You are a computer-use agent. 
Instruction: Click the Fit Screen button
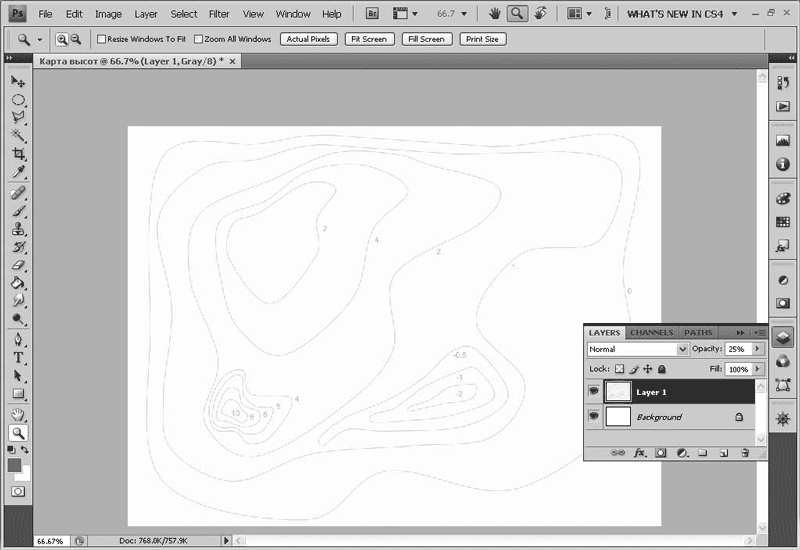367,39
